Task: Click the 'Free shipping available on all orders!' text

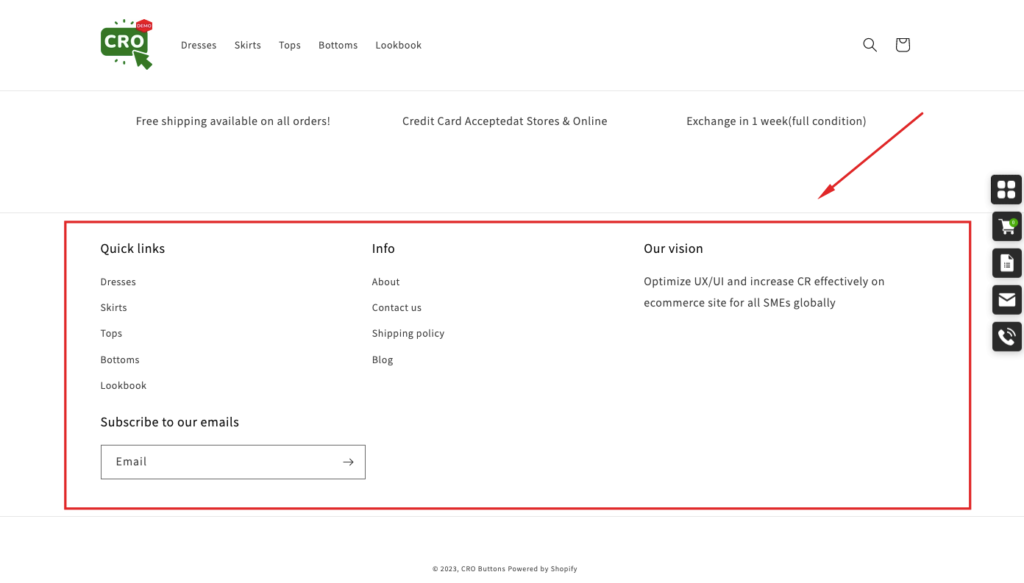Action: (233, 121)
